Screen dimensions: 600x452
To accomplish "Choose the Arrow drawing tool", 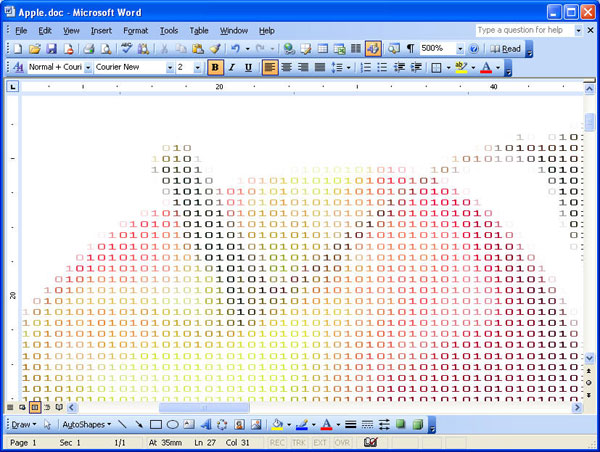I will pos(139,424).
